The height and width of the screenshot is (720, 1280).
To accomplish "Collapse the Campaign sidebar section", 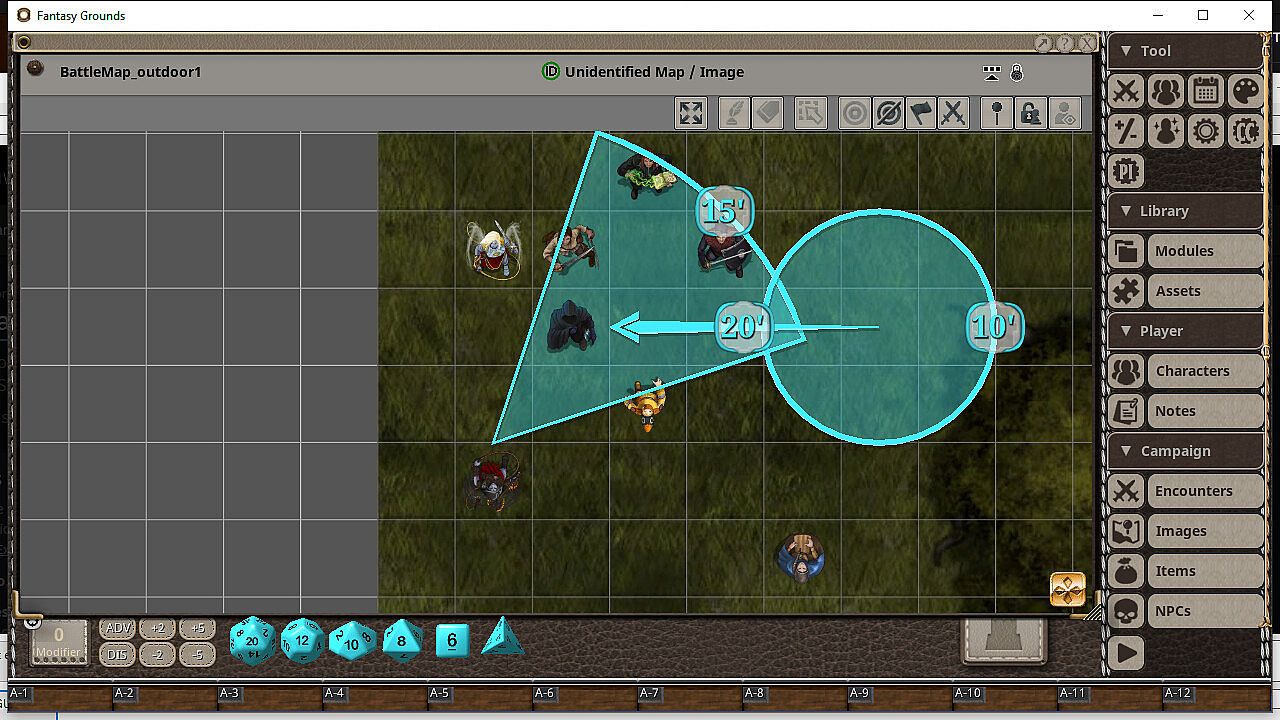I will click(1185, 451).
